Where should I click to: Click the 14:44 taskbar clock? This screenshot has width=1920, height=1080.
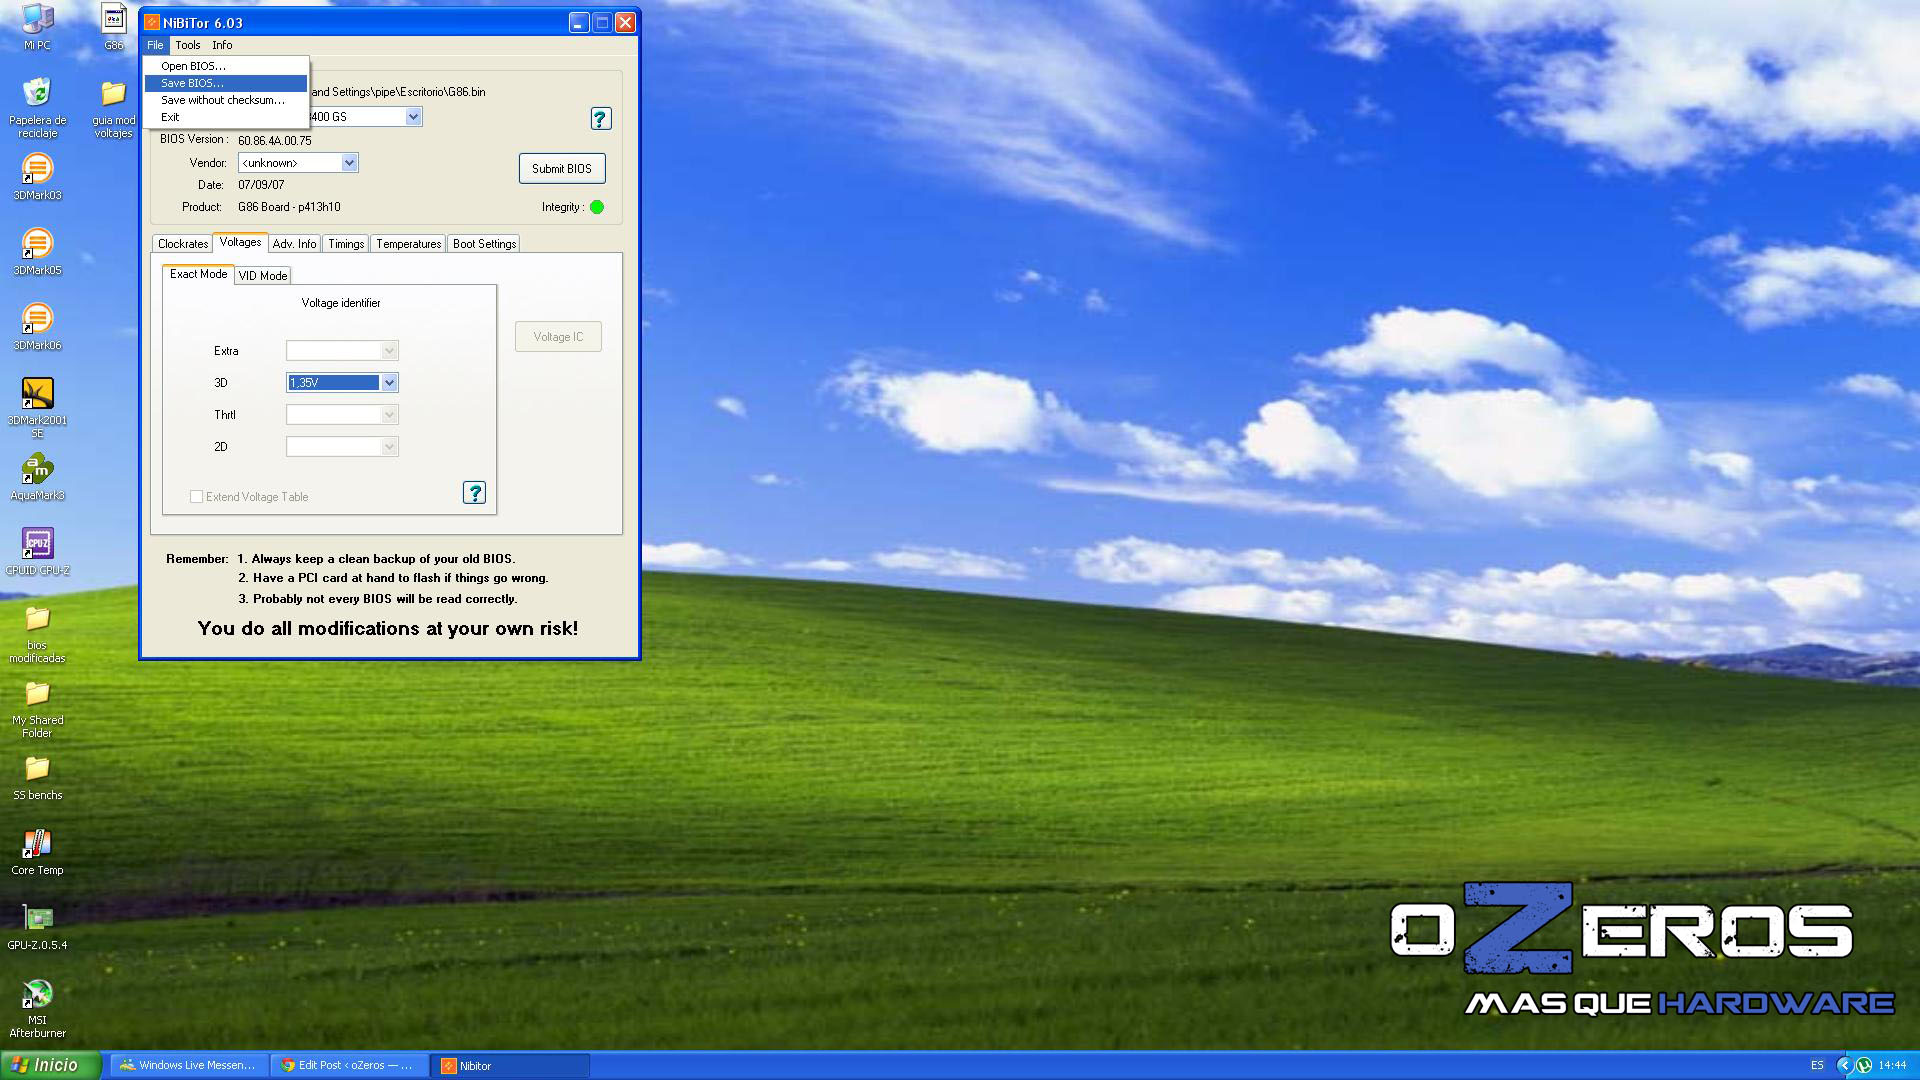(1892, 1066)
